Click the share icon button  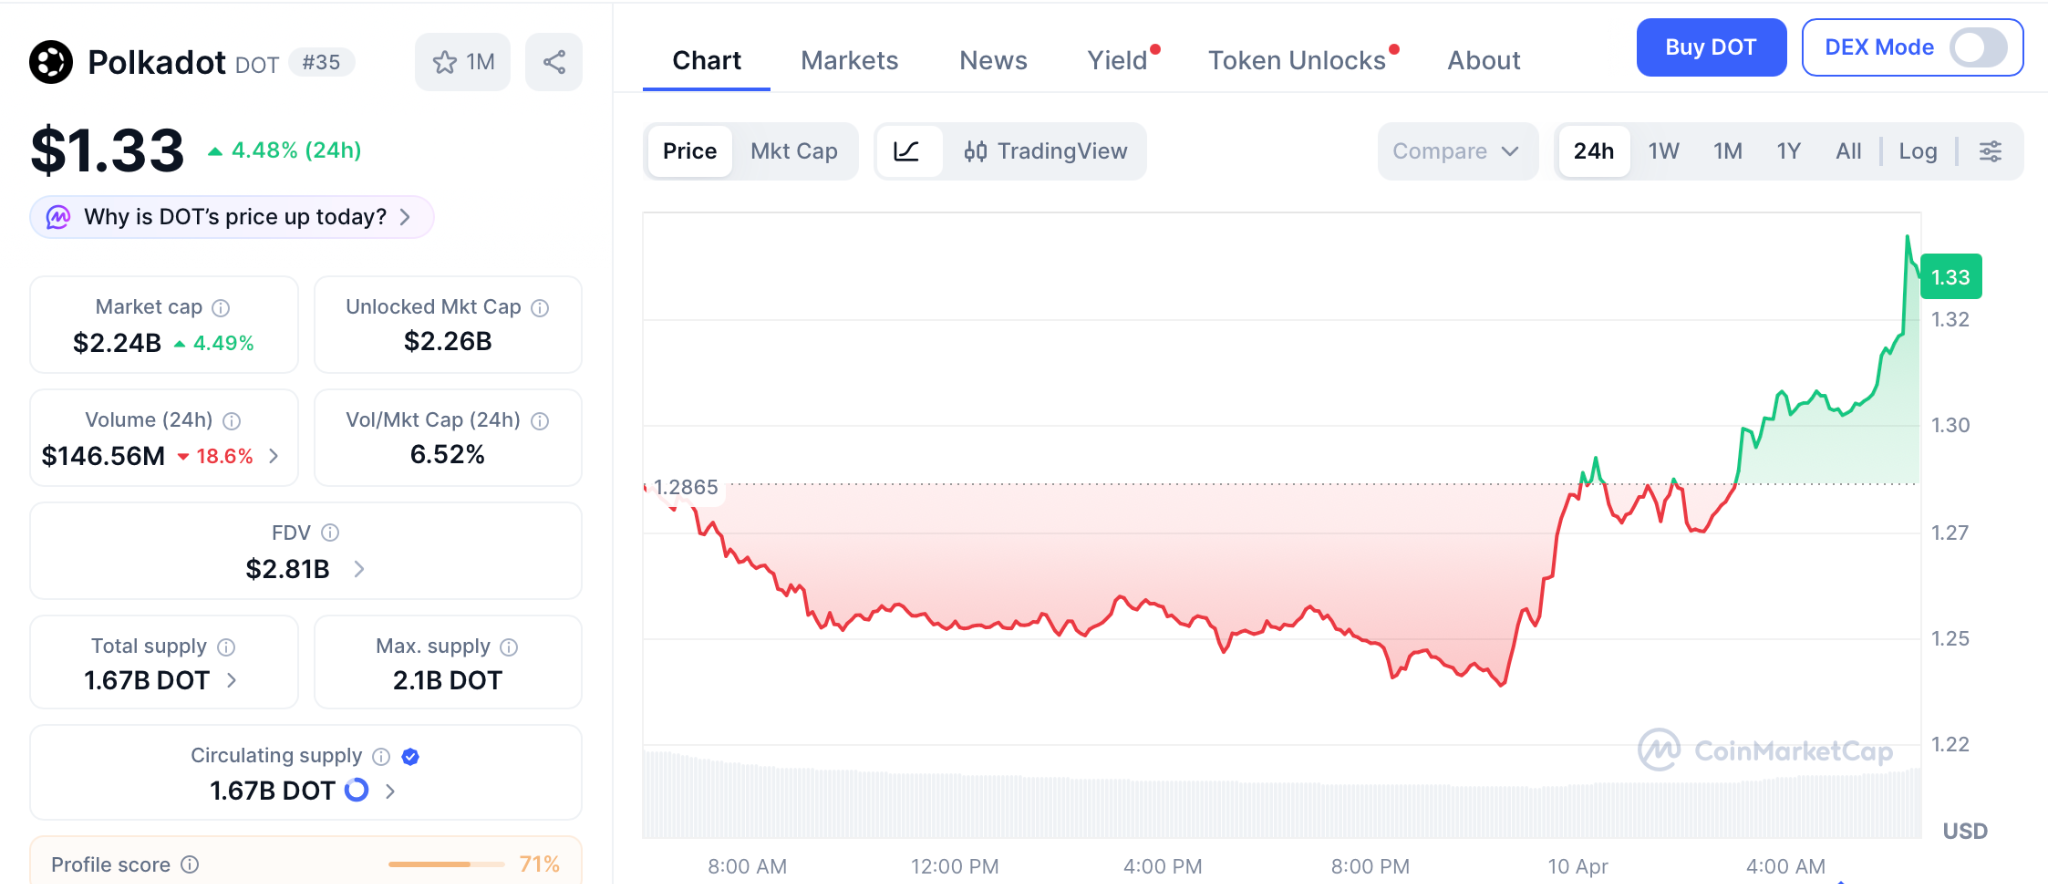click(x=554, y=62)
